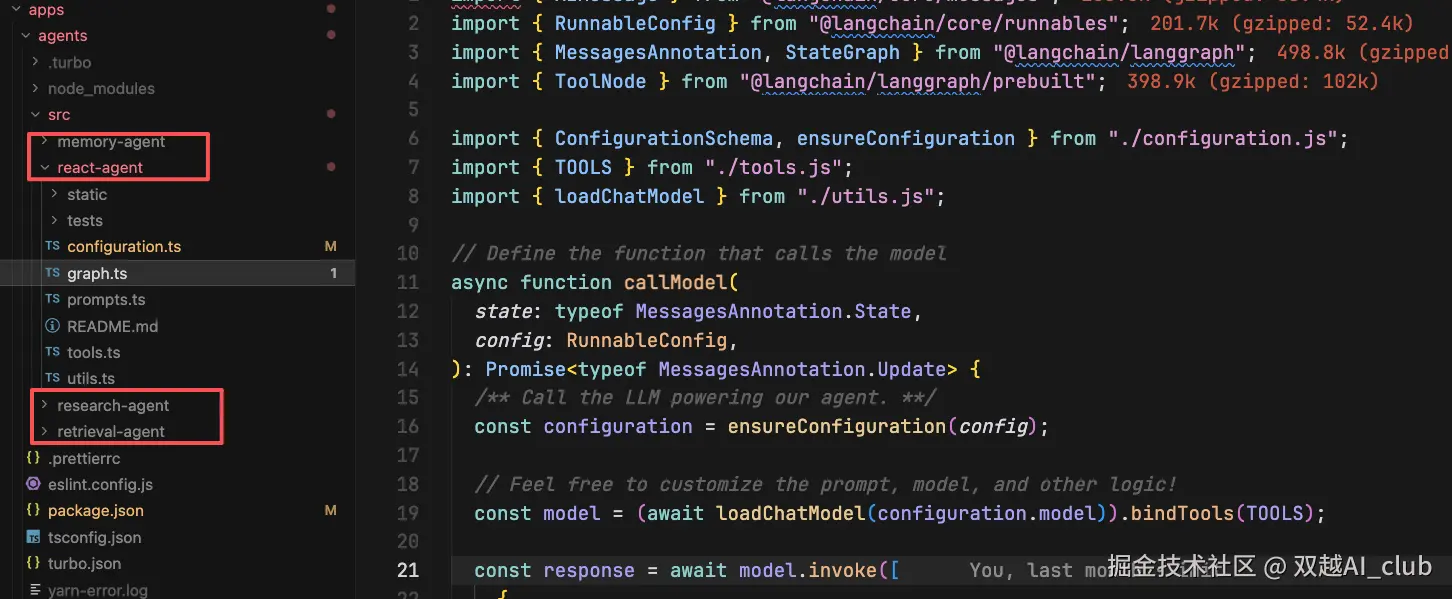Open README.md file
Viewport: 1452px width, 599px height.
pos(112,326)
